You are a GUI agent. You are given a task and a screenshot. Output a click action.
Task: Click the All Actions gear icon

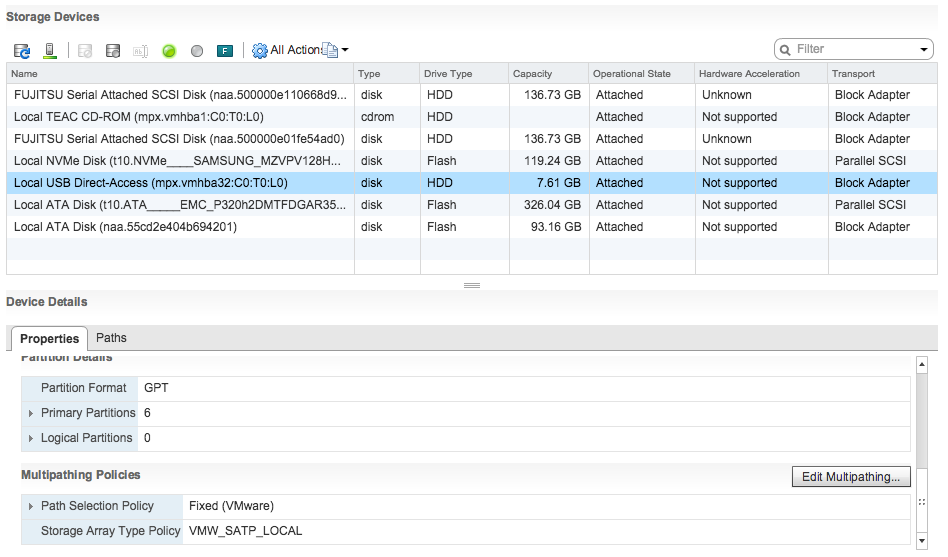[x=260, y=50]
